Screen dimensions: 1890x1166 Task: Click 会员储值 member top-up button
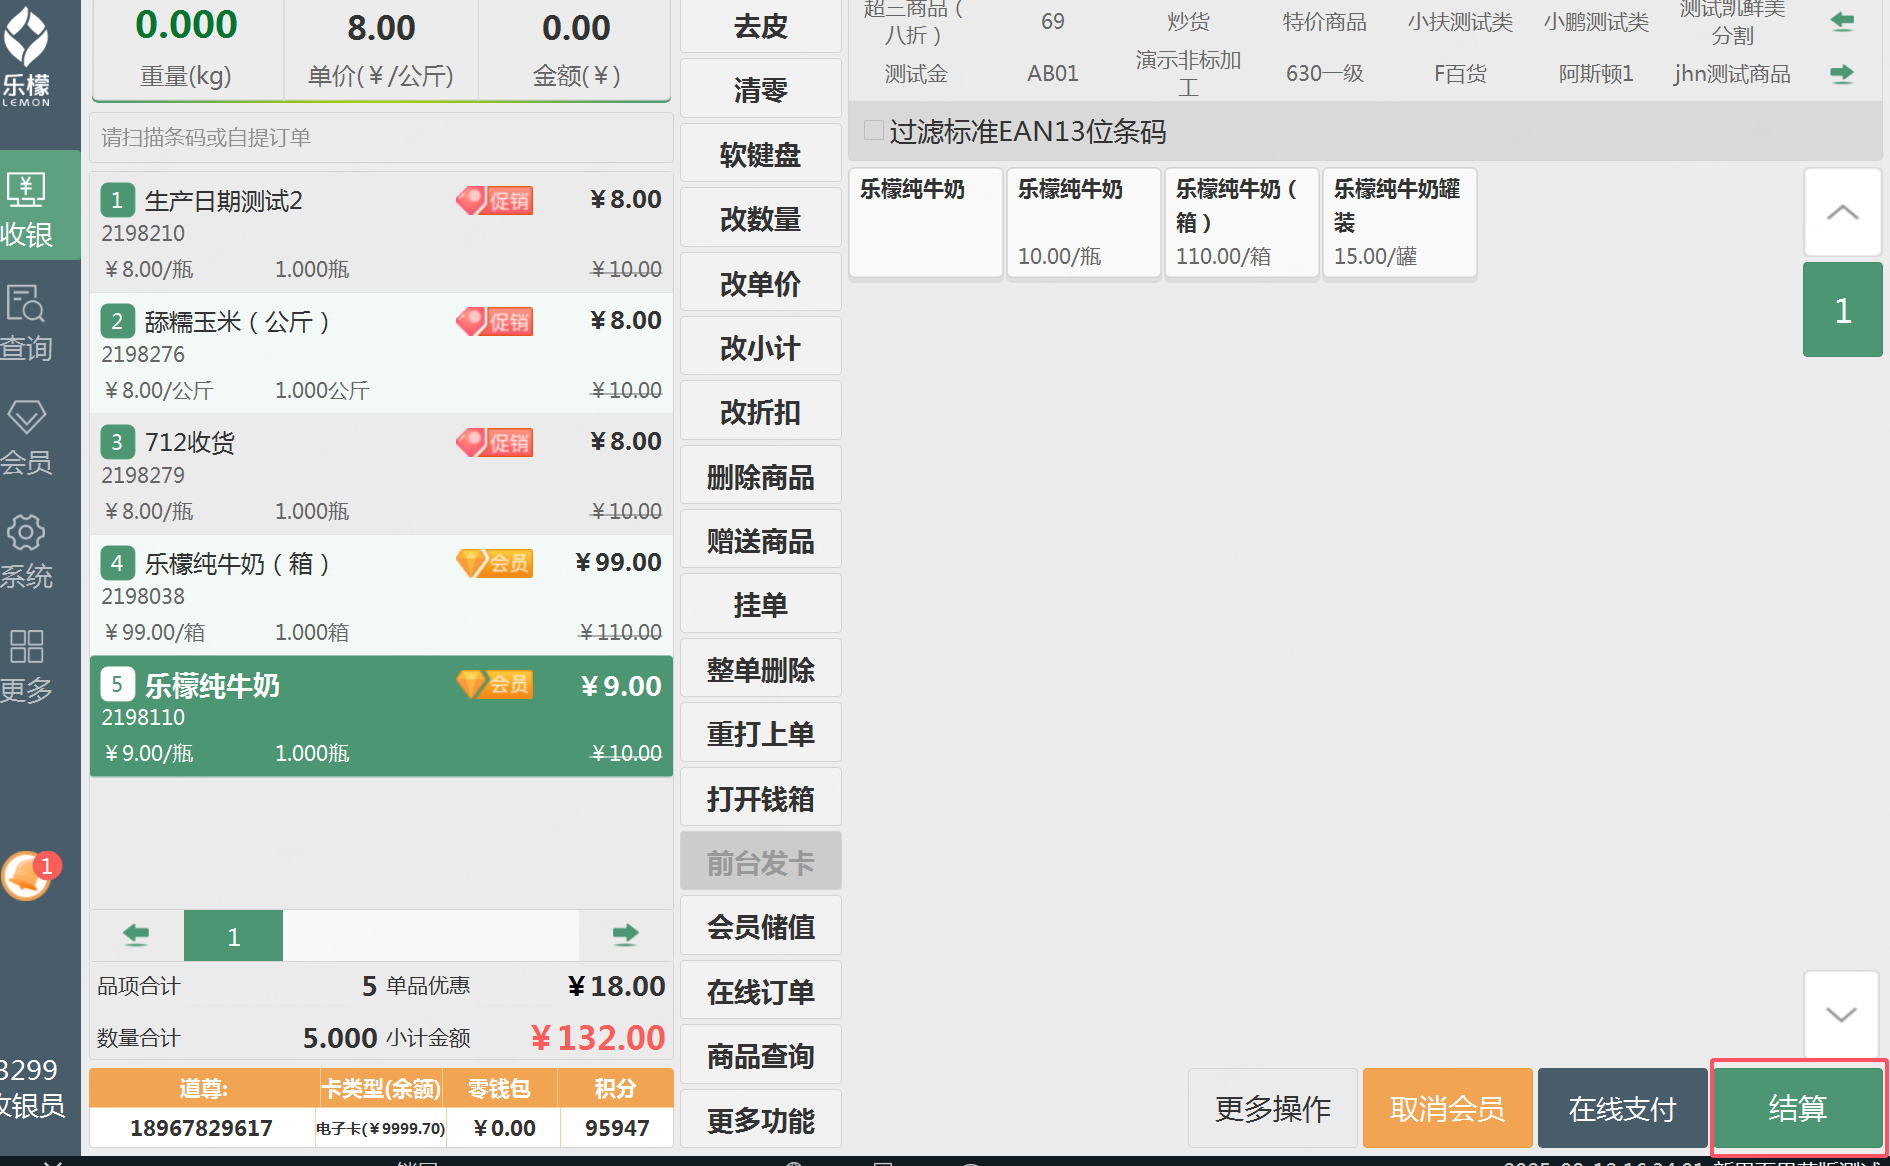tap(761, 927)
